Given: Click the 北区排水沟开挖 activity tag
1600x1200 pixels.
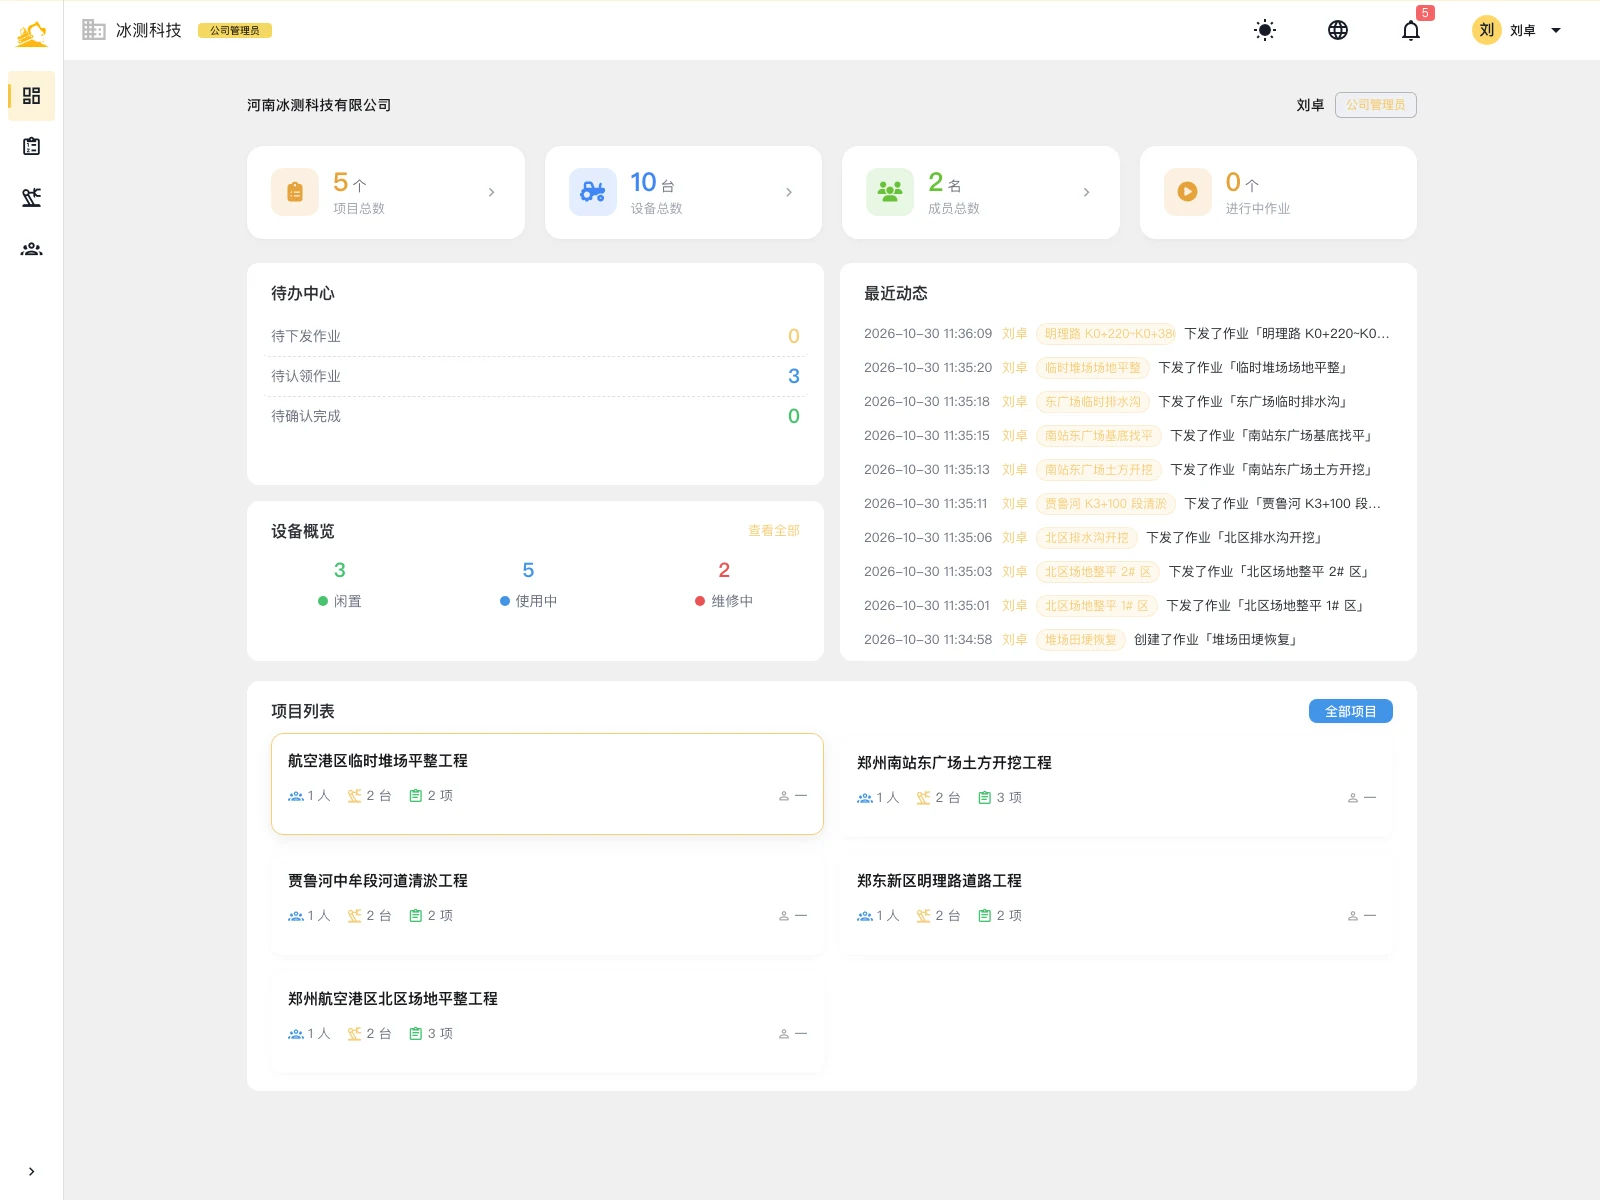Looking at the screenshot, I should [1086, 538].
